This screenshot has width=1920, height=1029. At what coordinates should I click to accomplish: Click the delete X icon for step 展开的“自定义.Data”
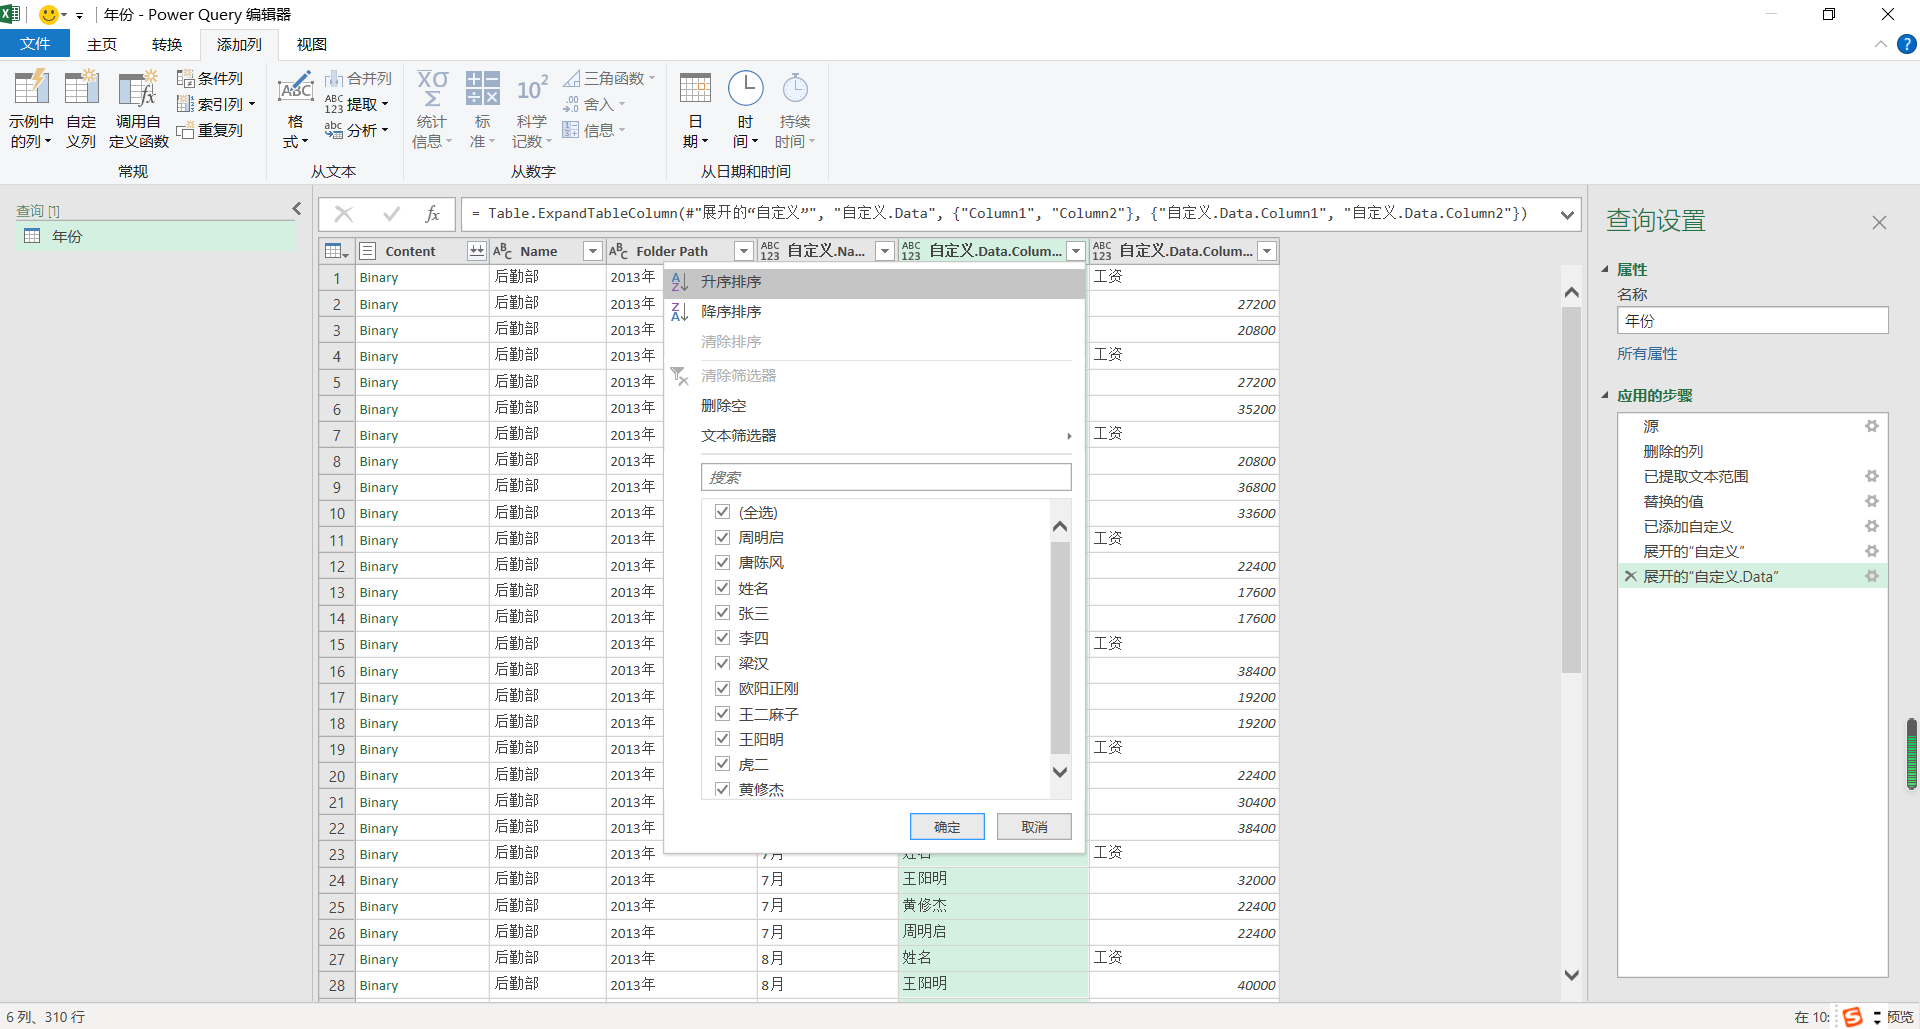pos(1630,576)
